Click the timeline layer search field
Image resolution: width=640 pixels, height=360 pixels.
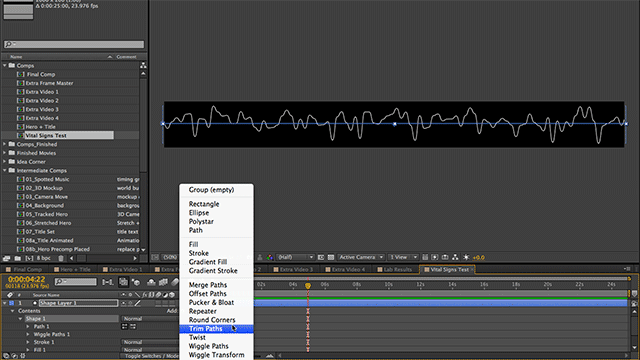point(76,282)
